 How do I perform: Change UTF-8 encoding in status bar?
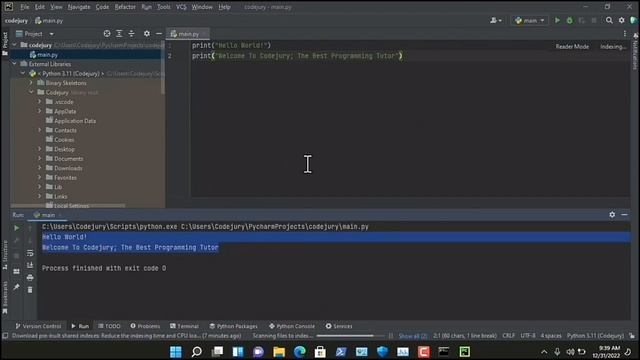[528, 336]
